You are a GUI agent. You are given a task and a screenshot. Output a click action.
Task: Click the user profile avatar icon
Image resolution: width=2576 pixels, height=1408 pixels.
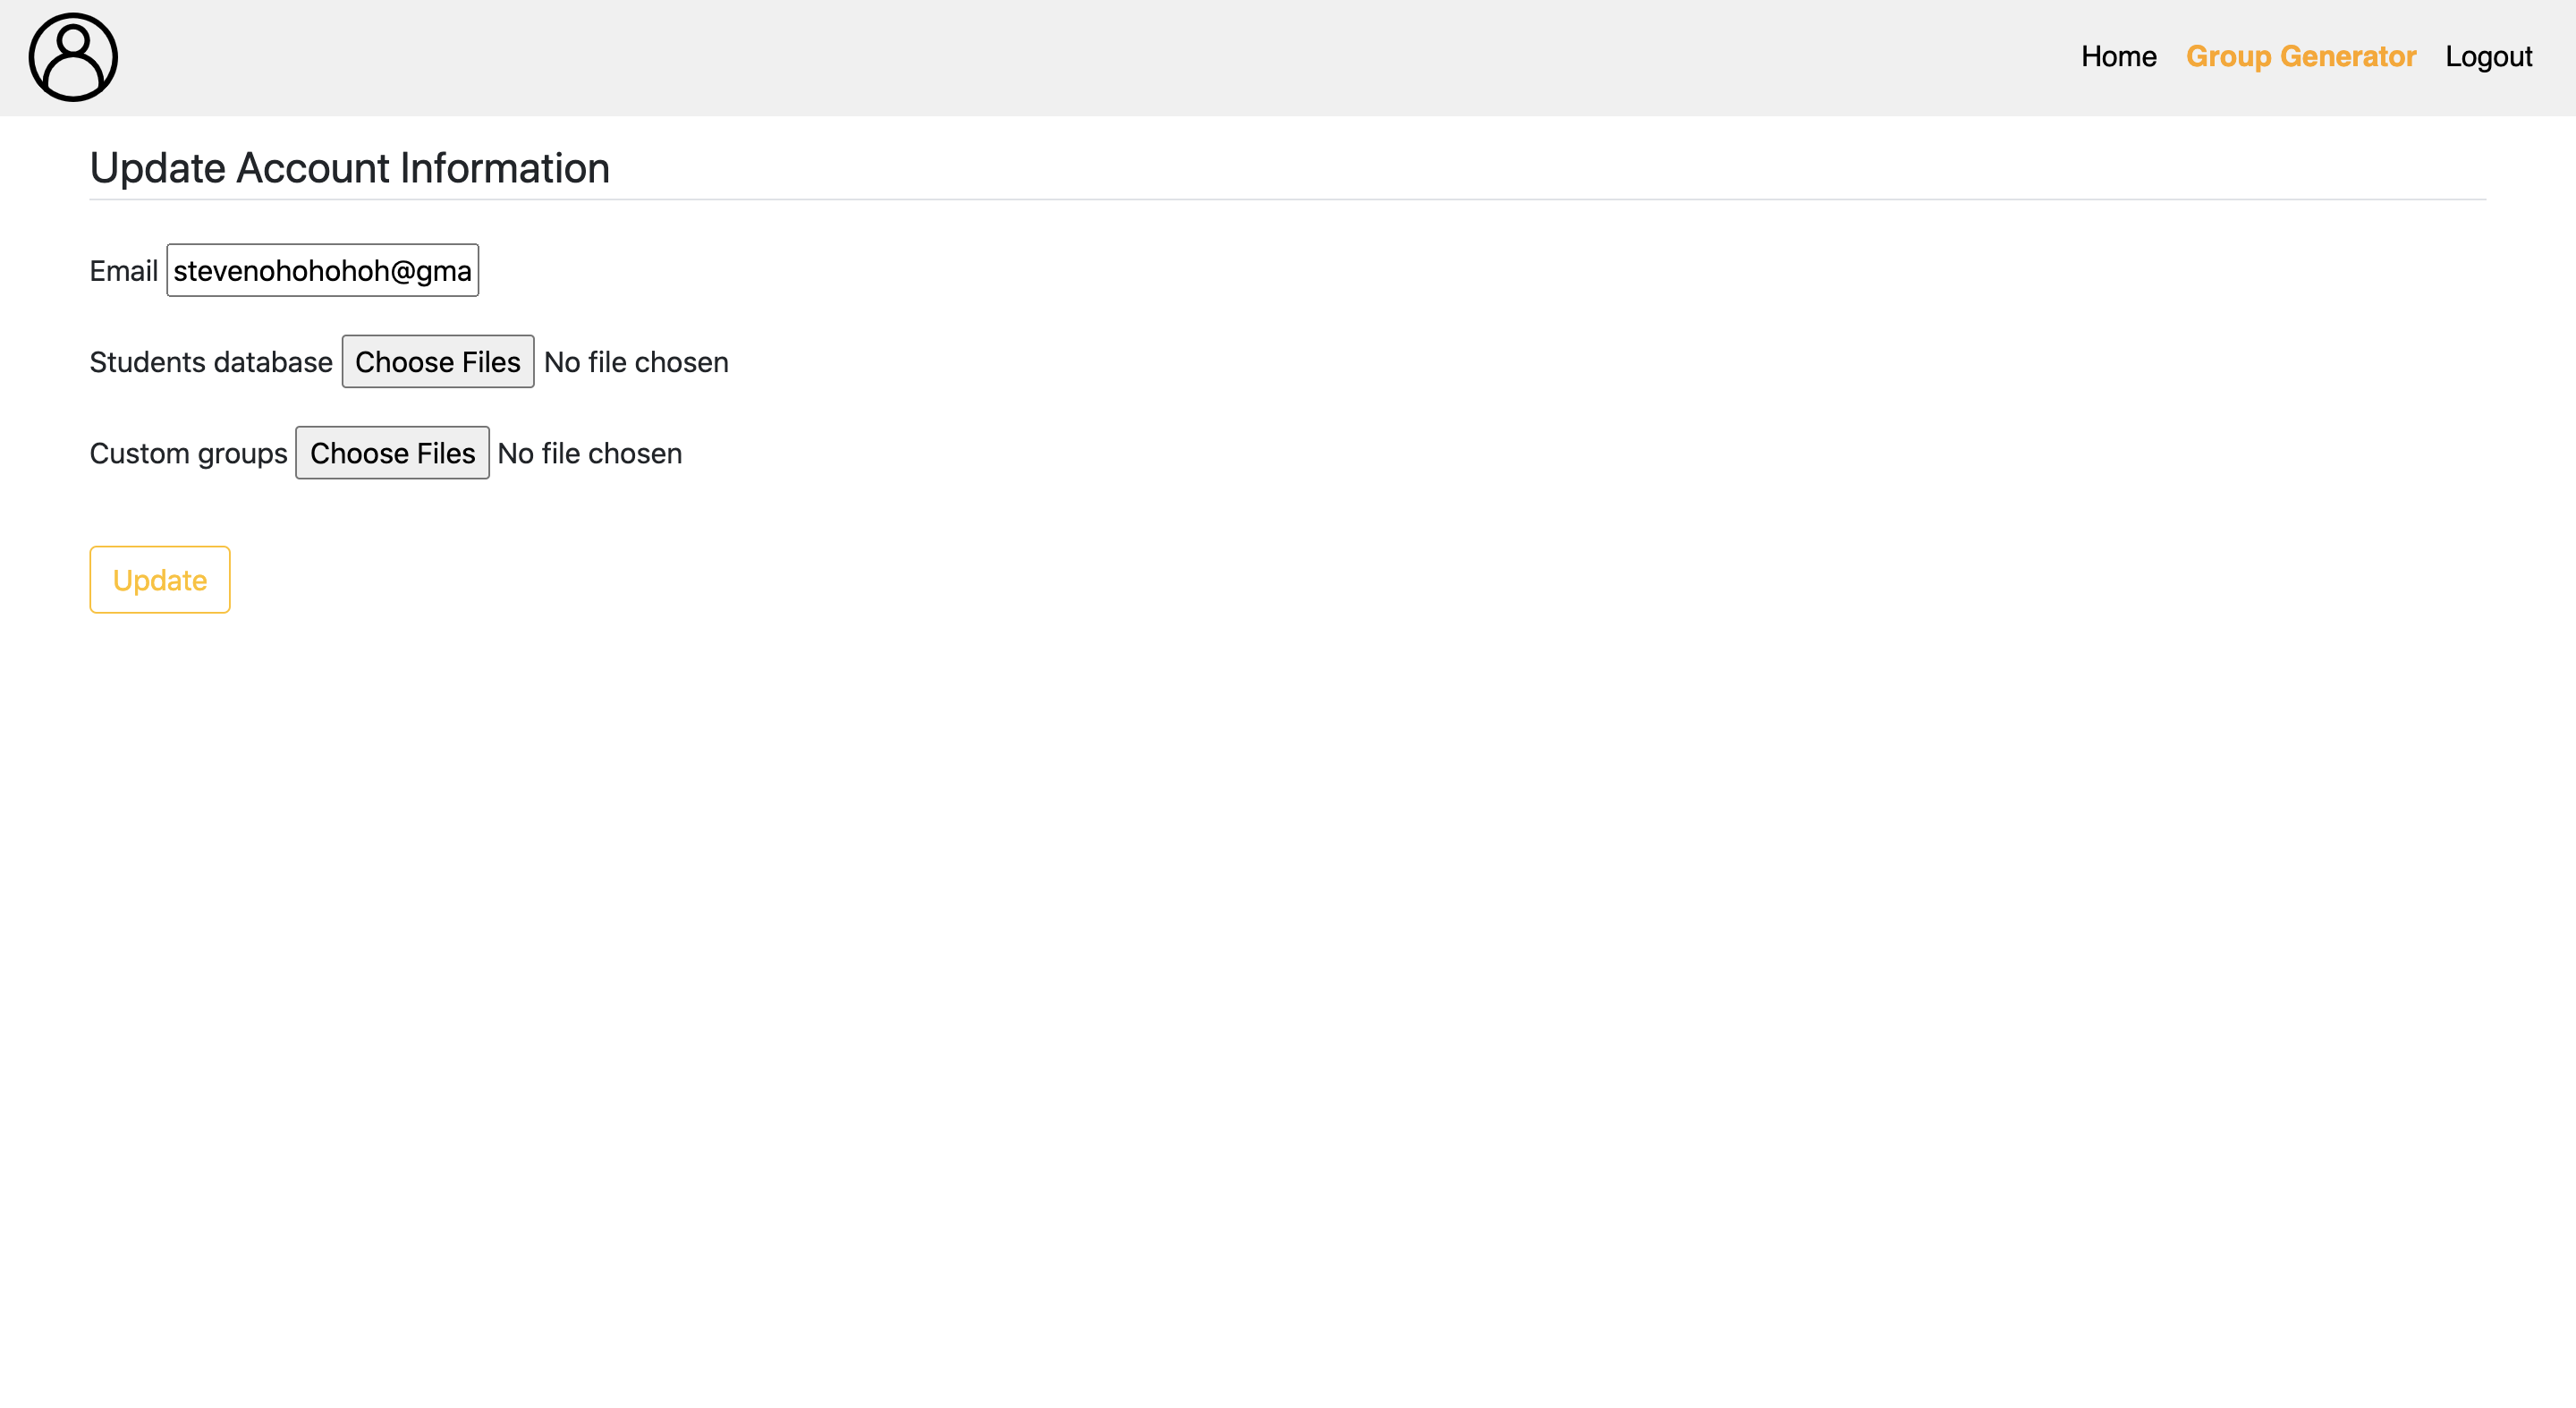click(x=73, y=57)
